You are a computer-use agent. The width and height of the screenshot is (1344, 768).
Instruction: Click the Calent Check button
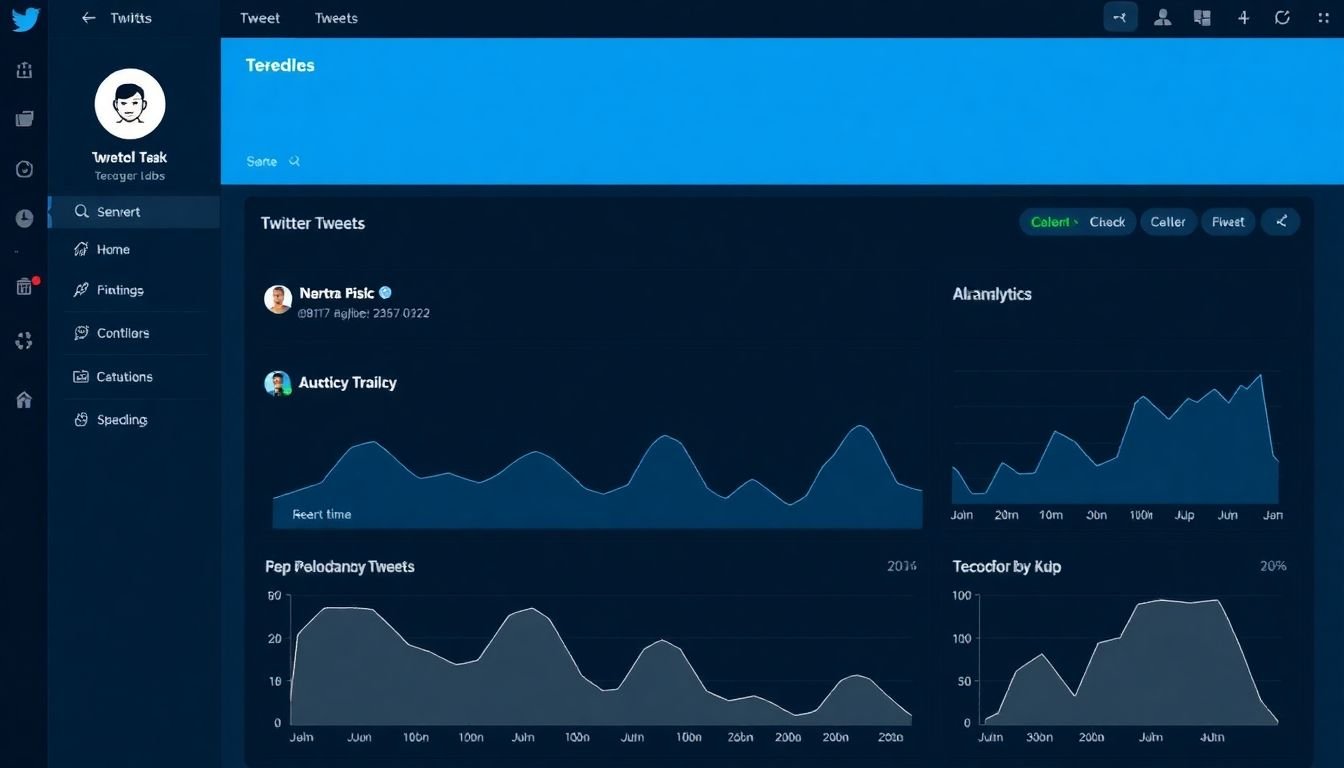point(1078,222)
